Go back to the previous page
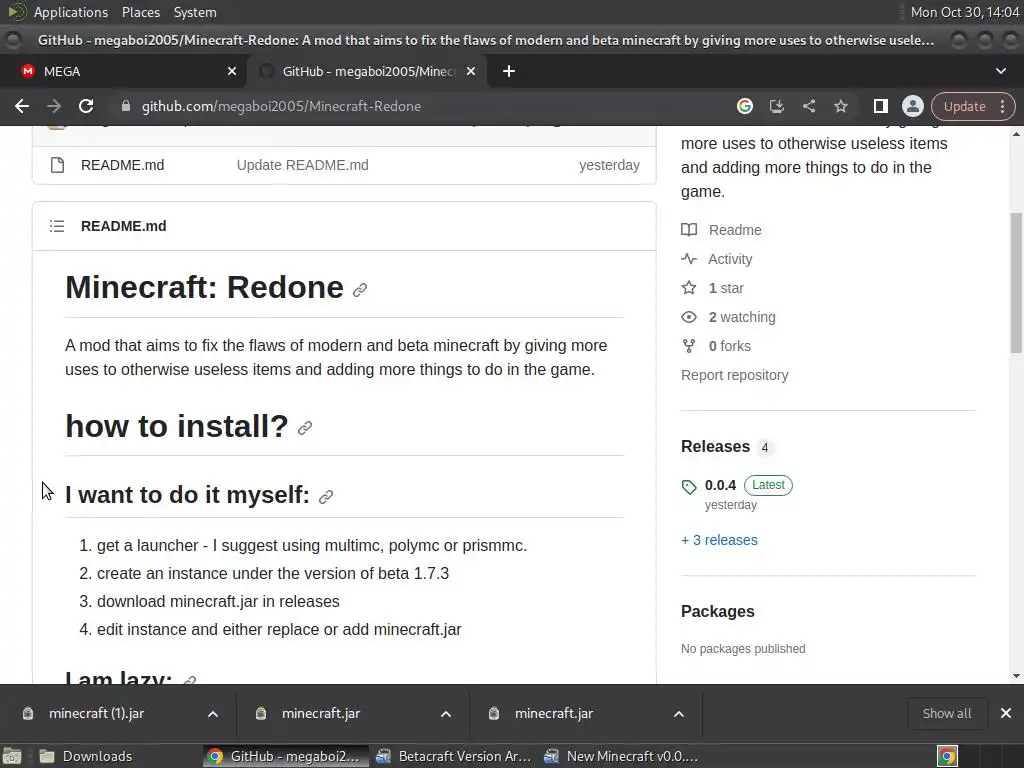The image size is (1024, 768). point(22,106)
